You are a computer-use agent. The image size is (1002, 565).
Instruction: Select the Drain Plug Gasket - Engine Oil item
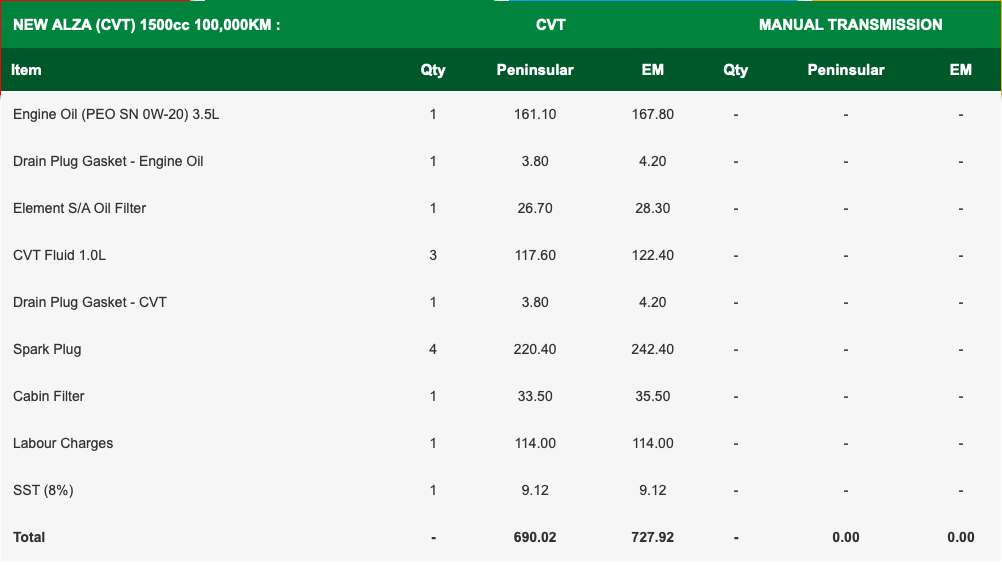pos(108,161)
